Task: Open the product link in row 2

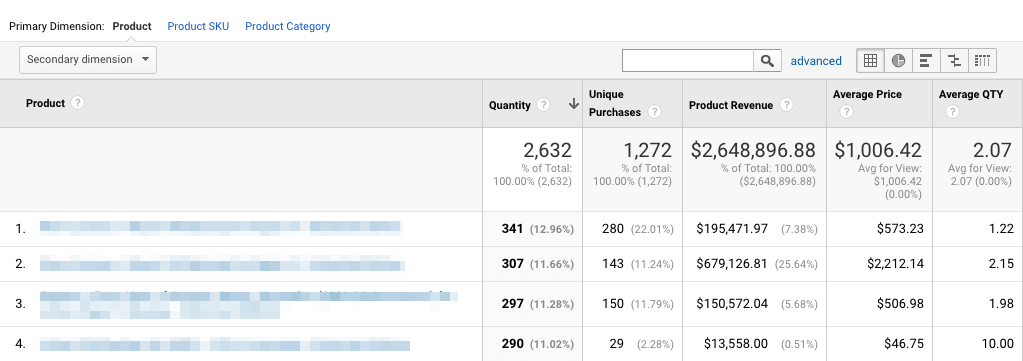Action: 222,264
